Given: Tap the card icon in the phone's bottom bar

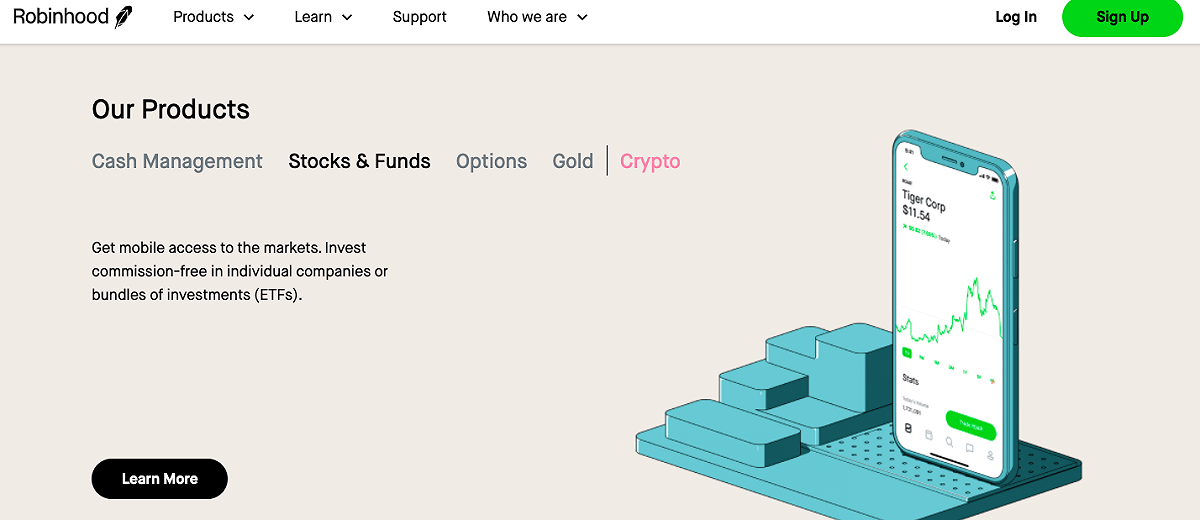Looking at the screenshot, I should [x=928, y=435].
